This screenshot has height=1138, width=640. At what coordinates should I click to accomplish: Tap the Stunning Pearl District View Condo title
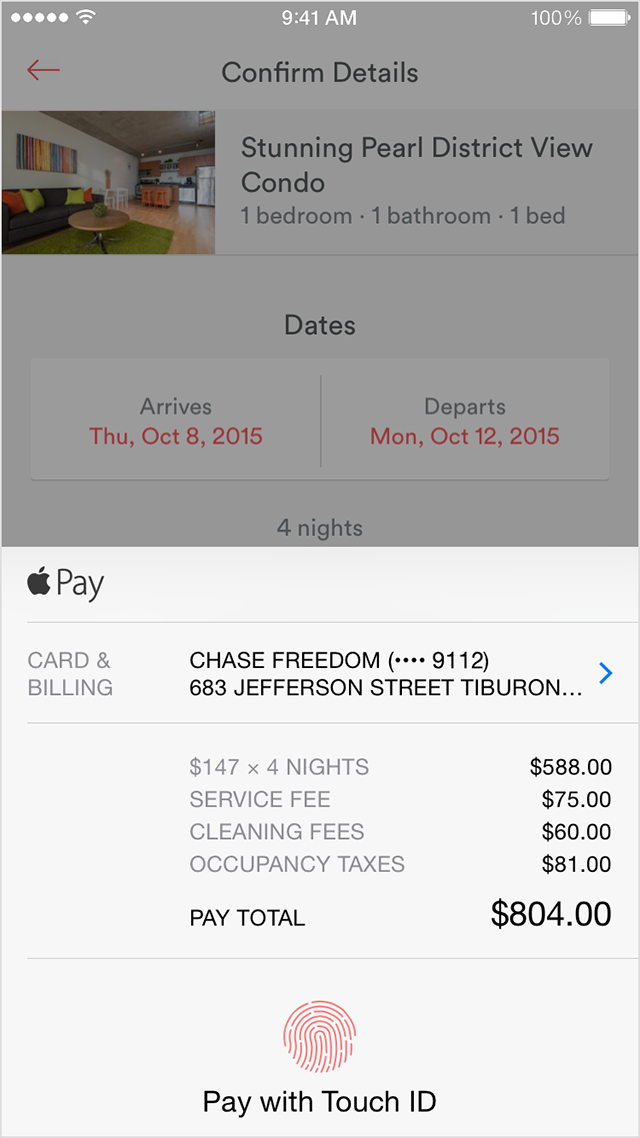pos(416,165)
